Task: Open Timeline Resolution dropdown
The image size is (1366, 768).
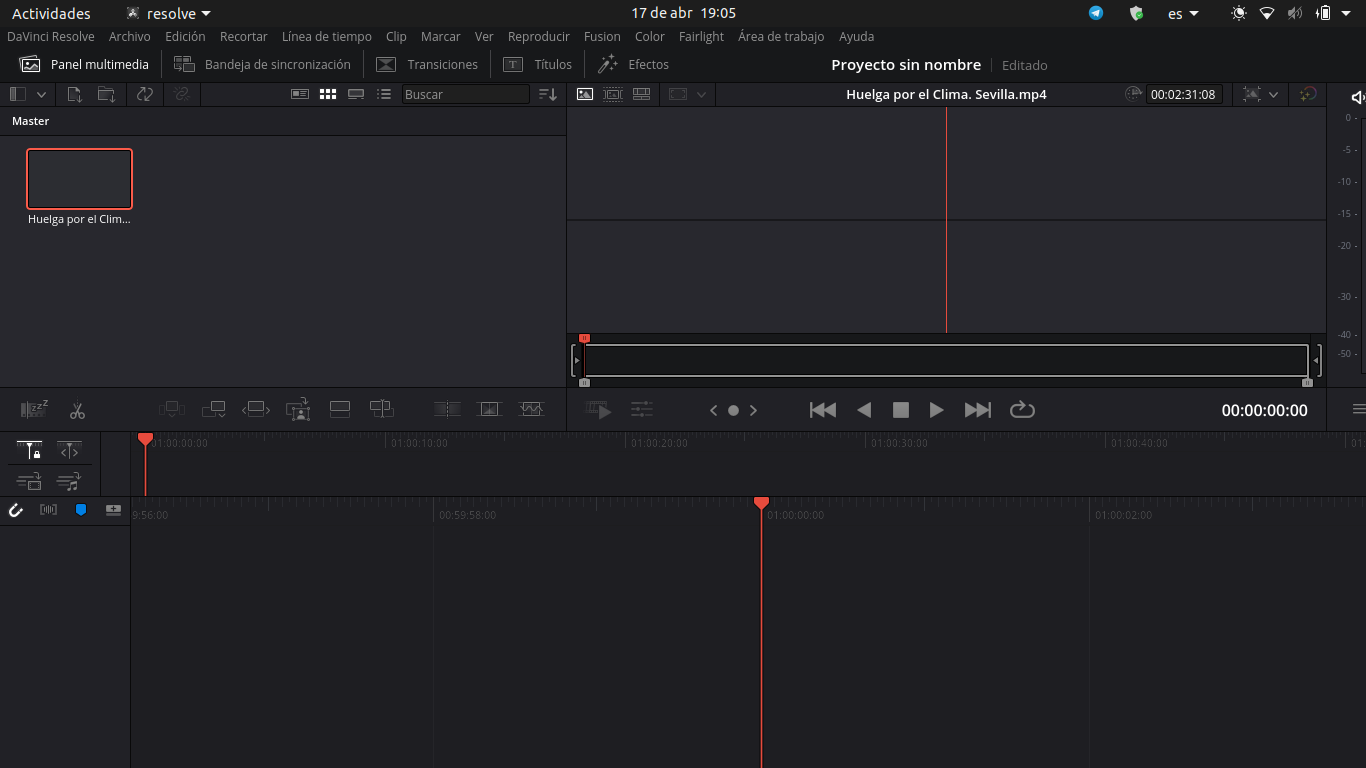Action: pos(1273,94)
